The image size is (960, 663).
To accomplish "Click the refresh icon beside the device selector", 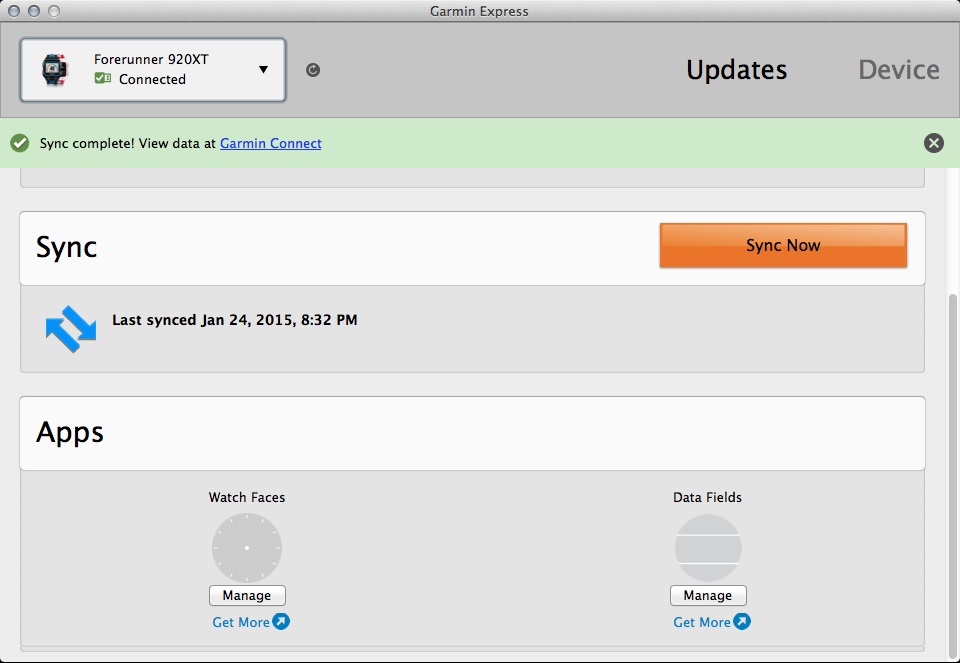I will (313, 70).
